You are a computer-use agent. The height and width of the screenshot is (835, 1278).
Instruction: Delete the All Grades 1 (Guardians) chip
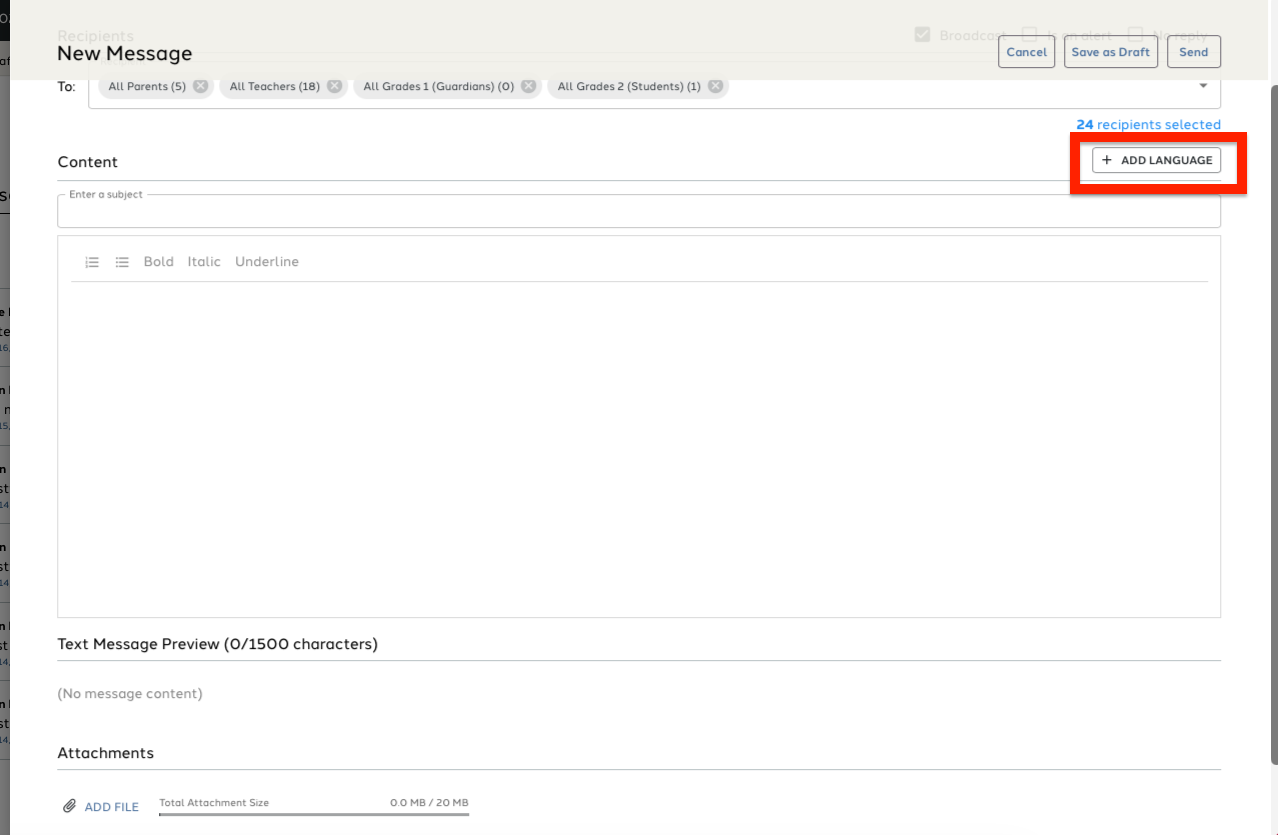click(x=528, y=86)
